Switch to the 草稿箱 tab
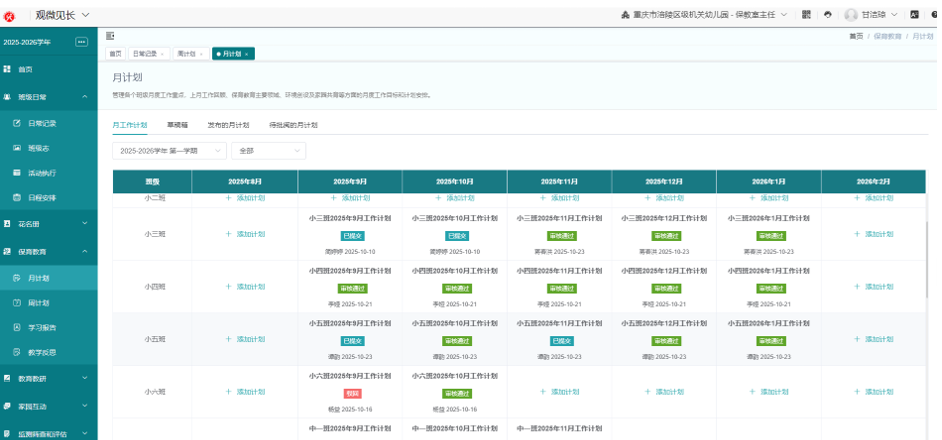 177,125
